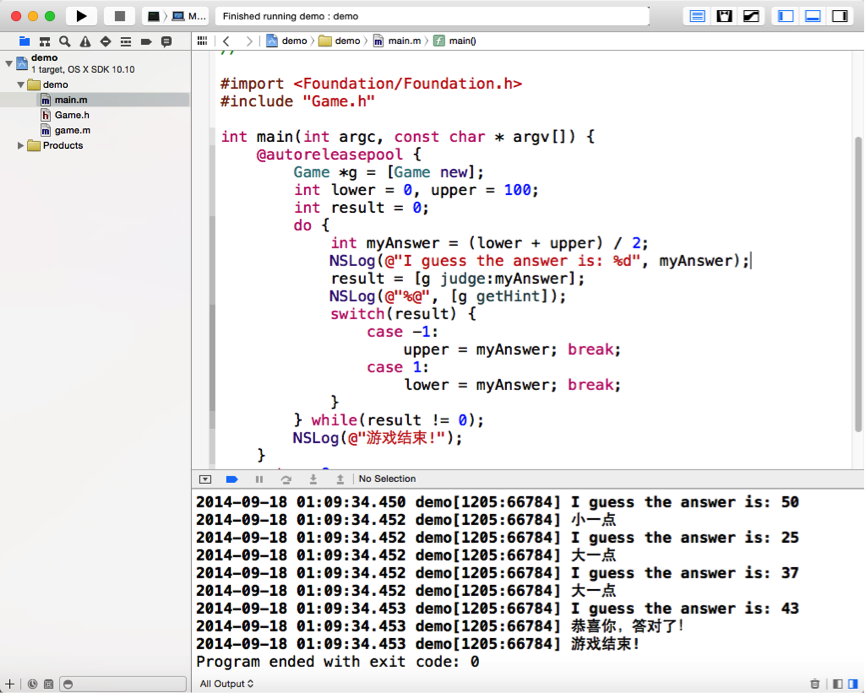Open All Output filter dropdown
Image resolution: width=865 pixels, height=693 pixels.
(x=227, y=684)
